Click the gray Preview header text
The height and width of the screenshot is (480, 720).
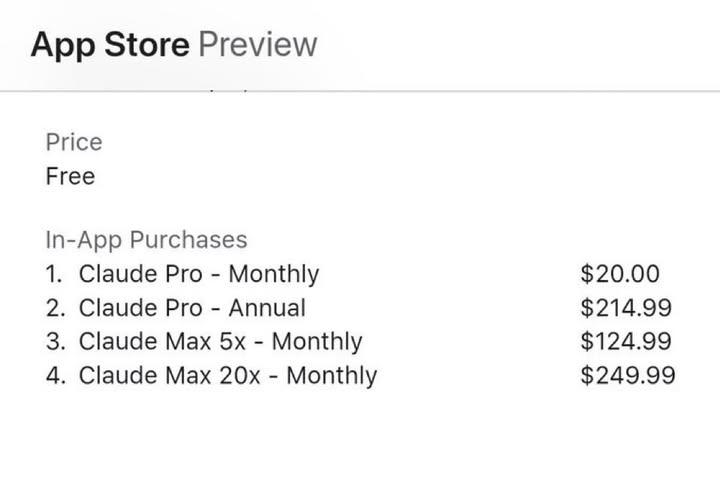pyautogui.click(x=257, y=45)
